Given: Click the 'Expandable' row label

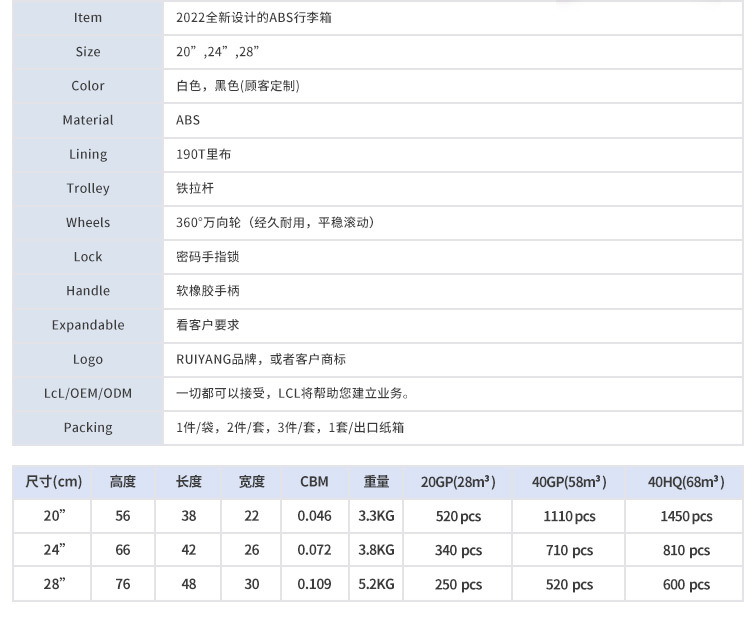Looking at the screenshot, I should coord(88,325).
